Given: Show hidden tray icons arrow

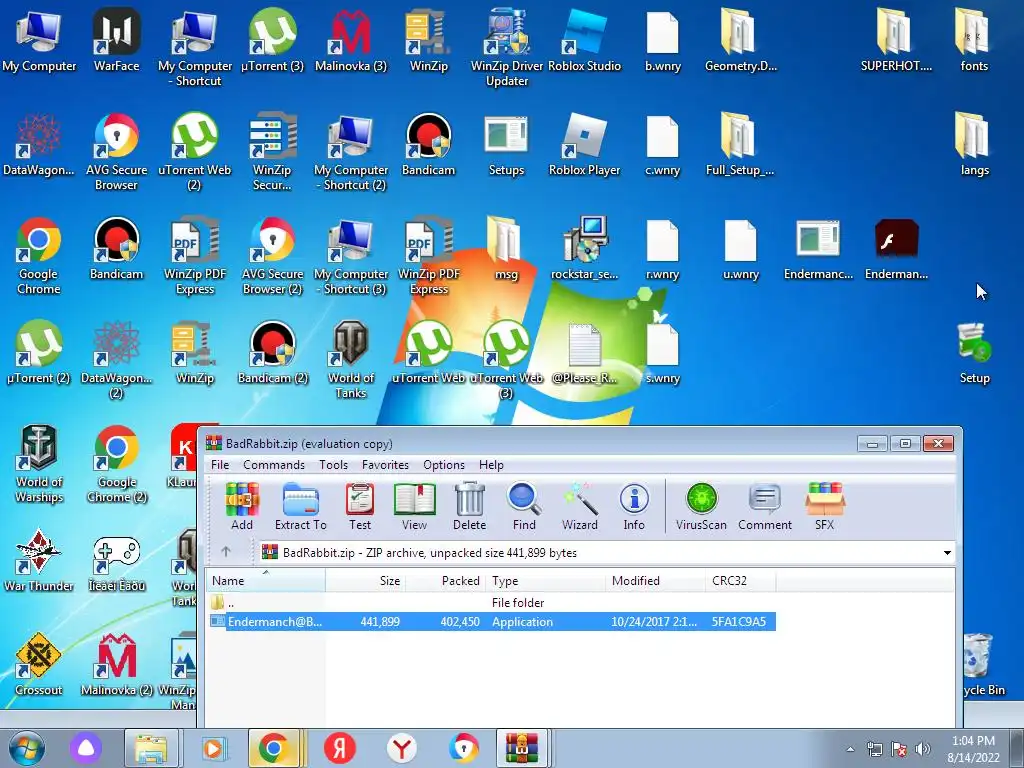Looking at the screenshot, I should coord(850,749).
